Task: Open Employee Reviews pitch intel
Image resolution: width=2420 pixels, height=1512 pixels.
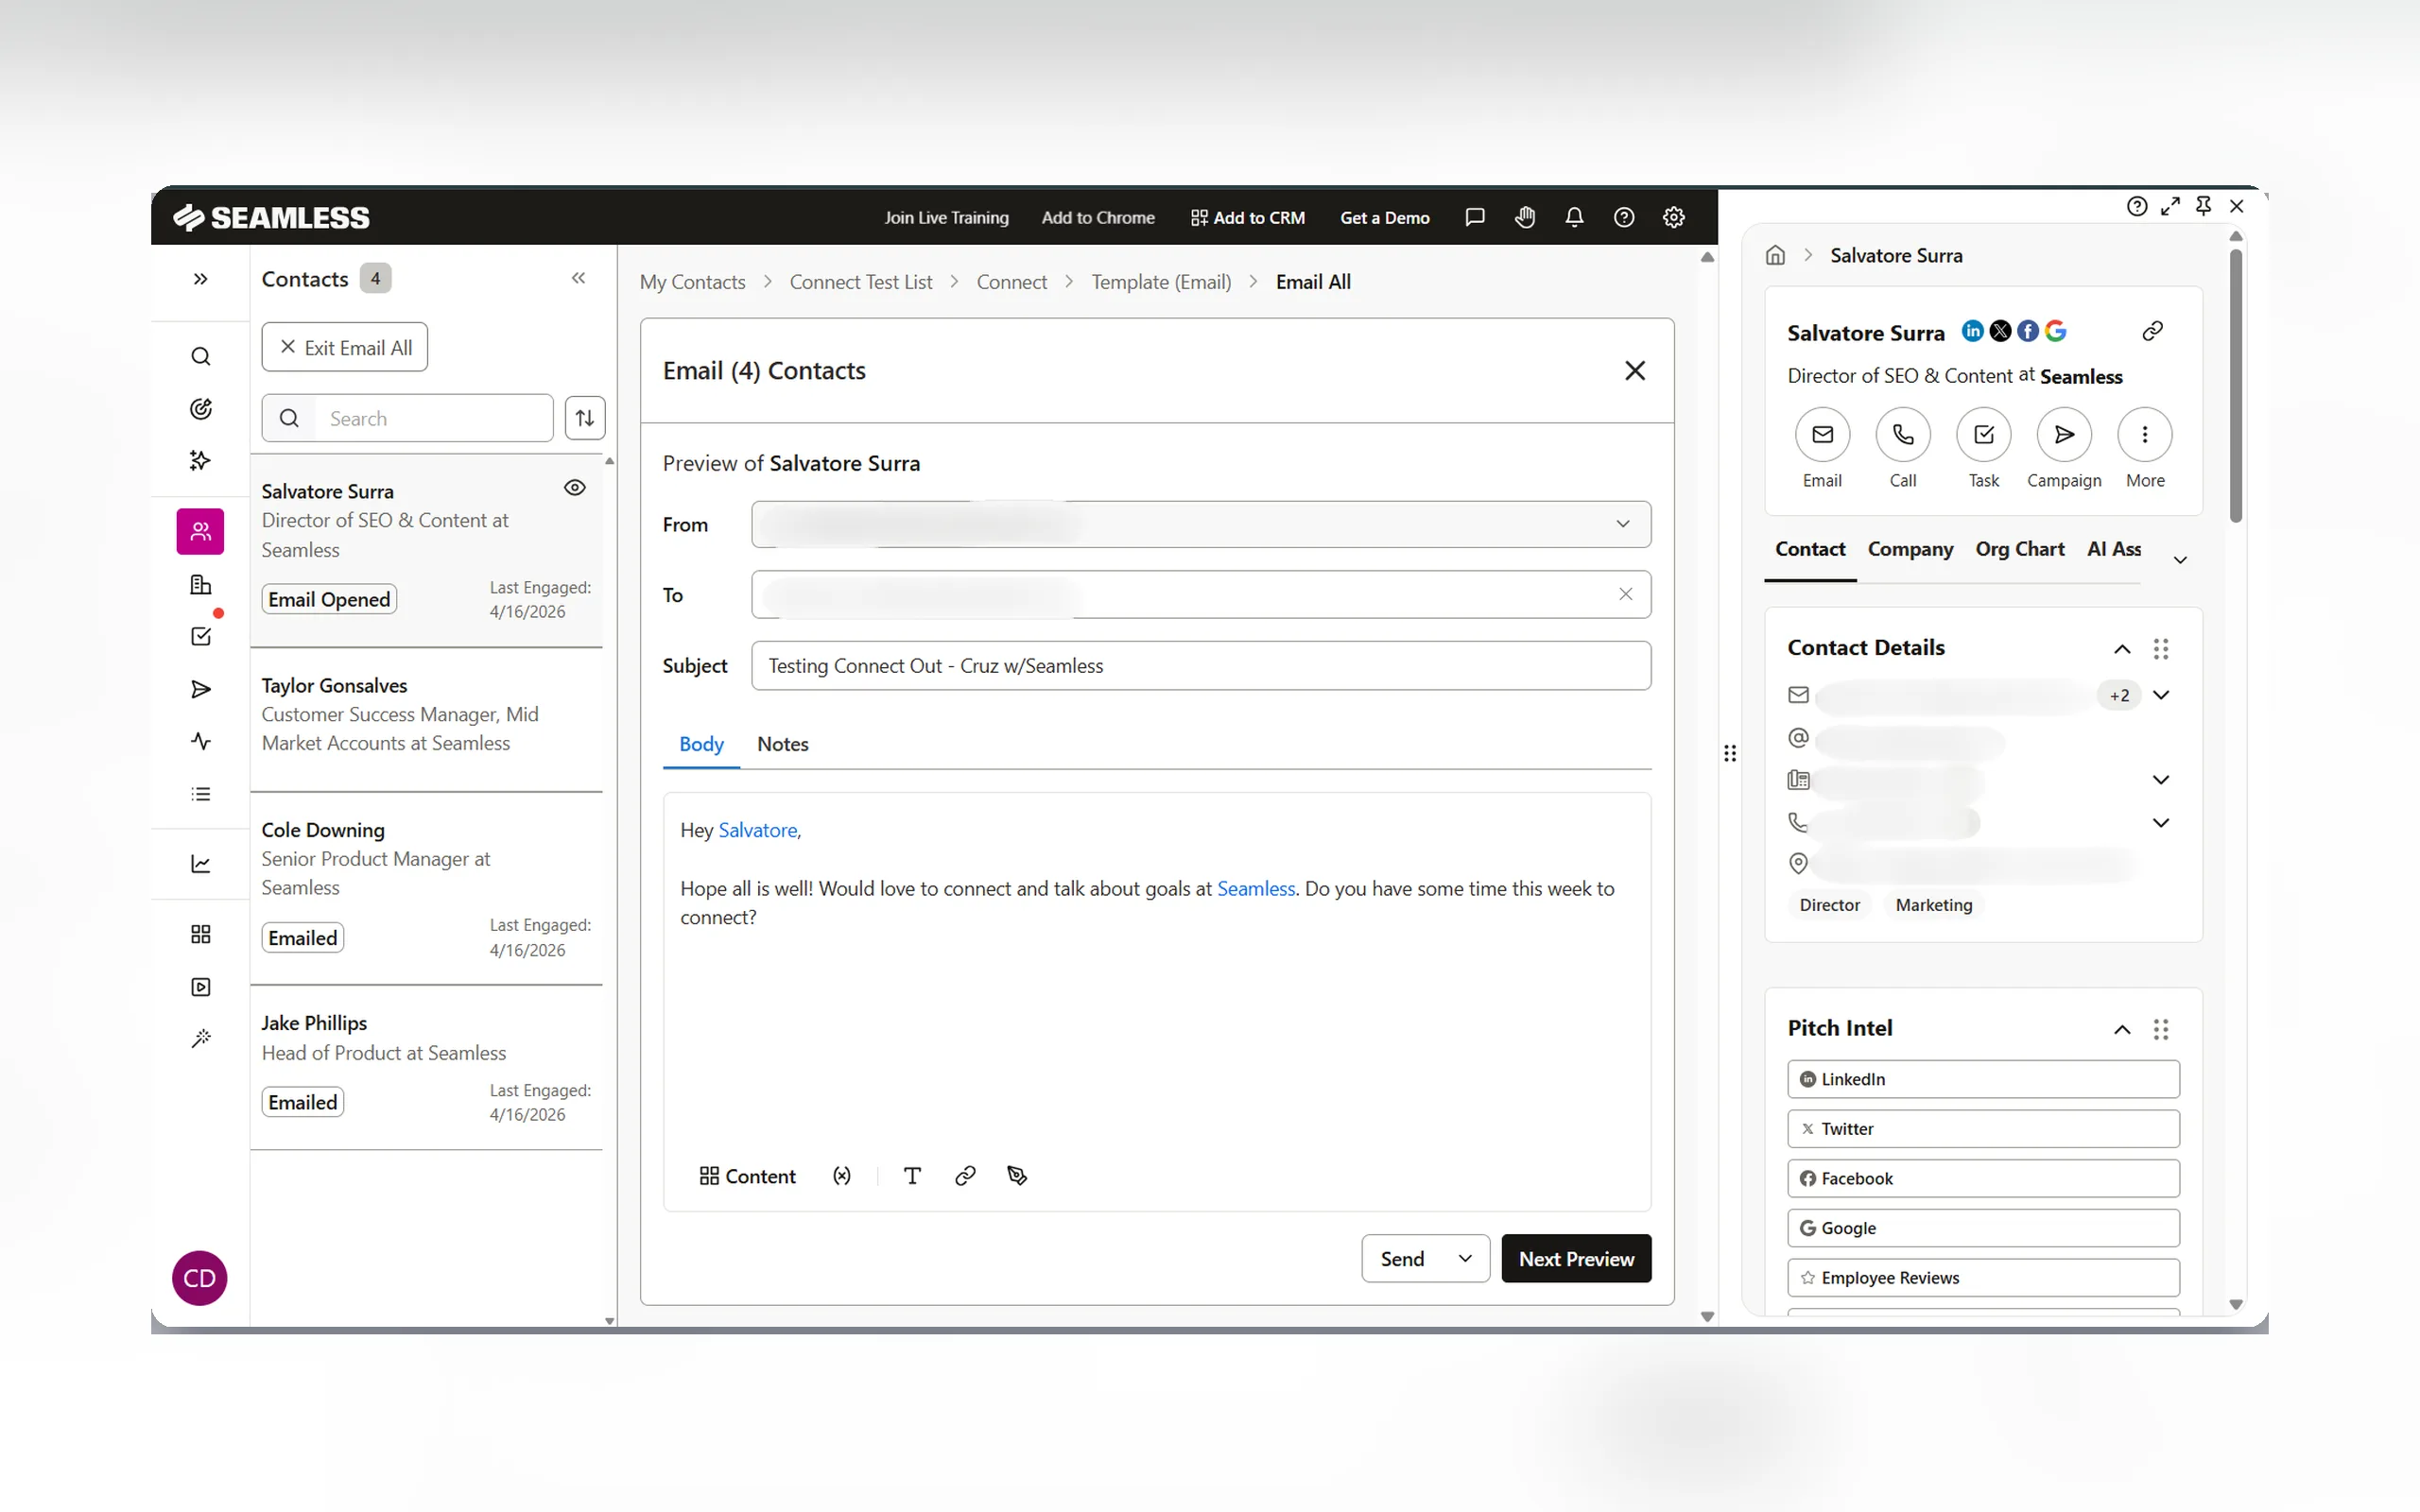Action: [x=1983, y=1277]
